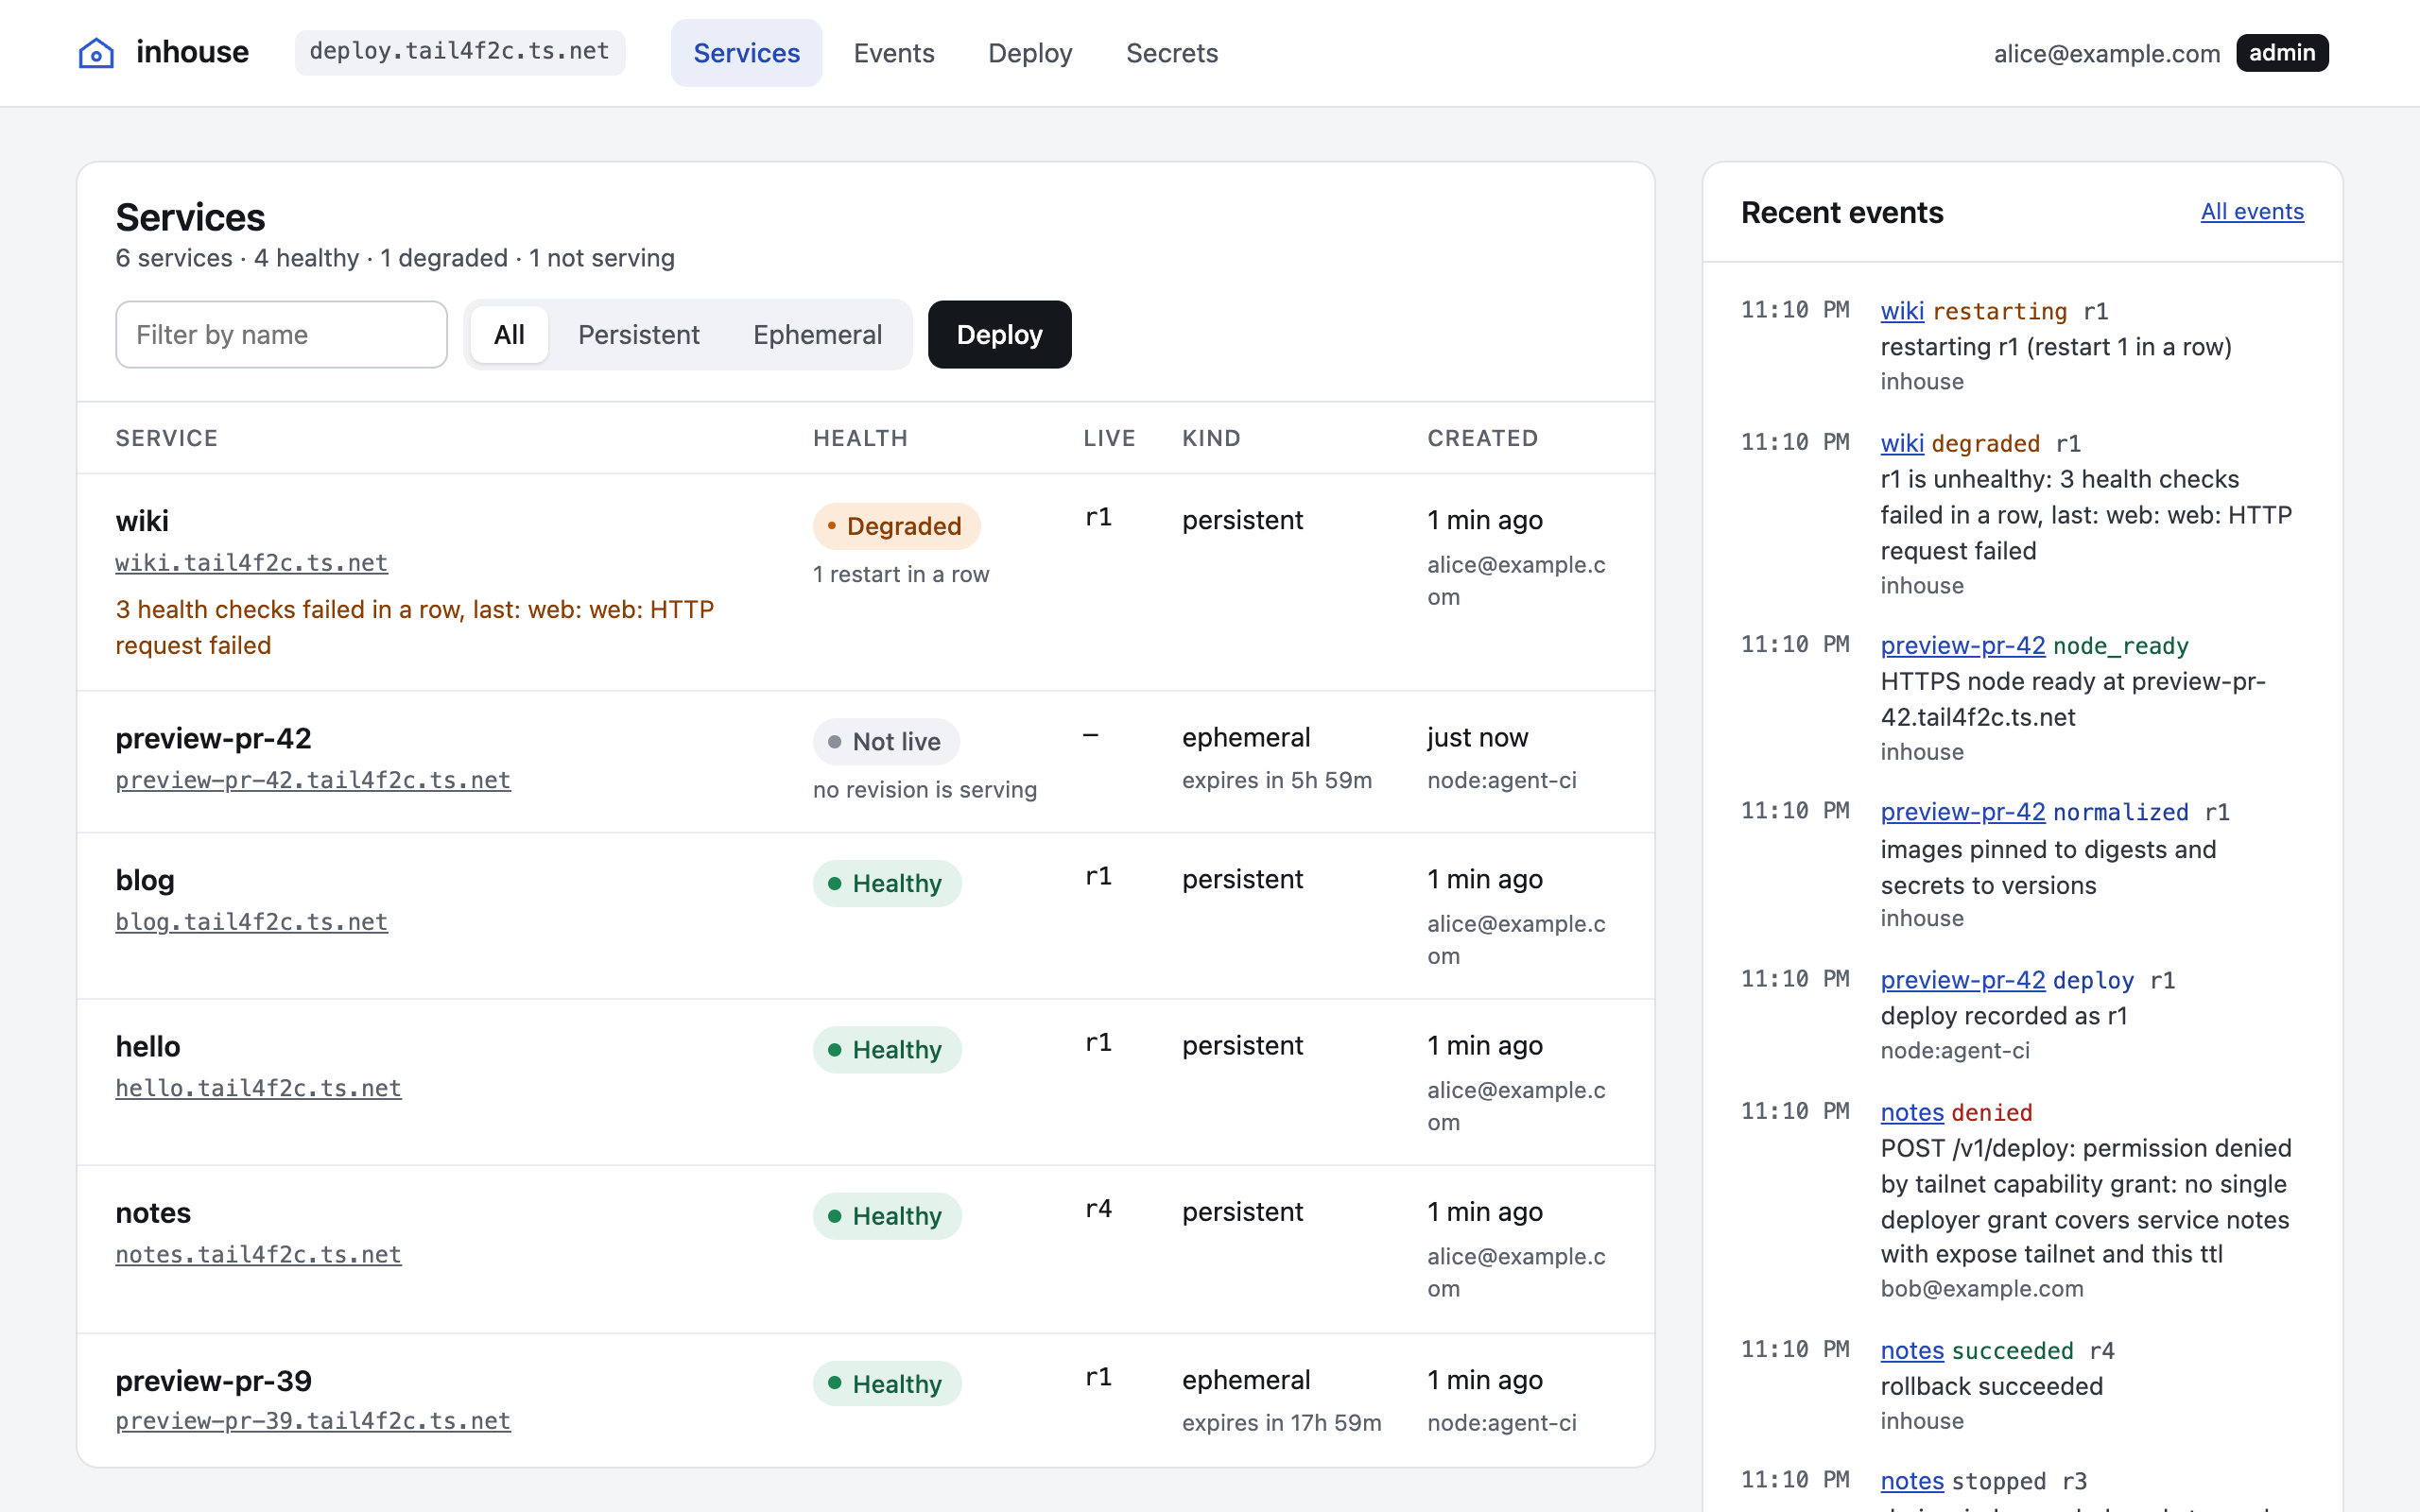Click the Degraded health badge for wiki
Viewport: 2420px width, 1512px height.
tap(896, 526)
